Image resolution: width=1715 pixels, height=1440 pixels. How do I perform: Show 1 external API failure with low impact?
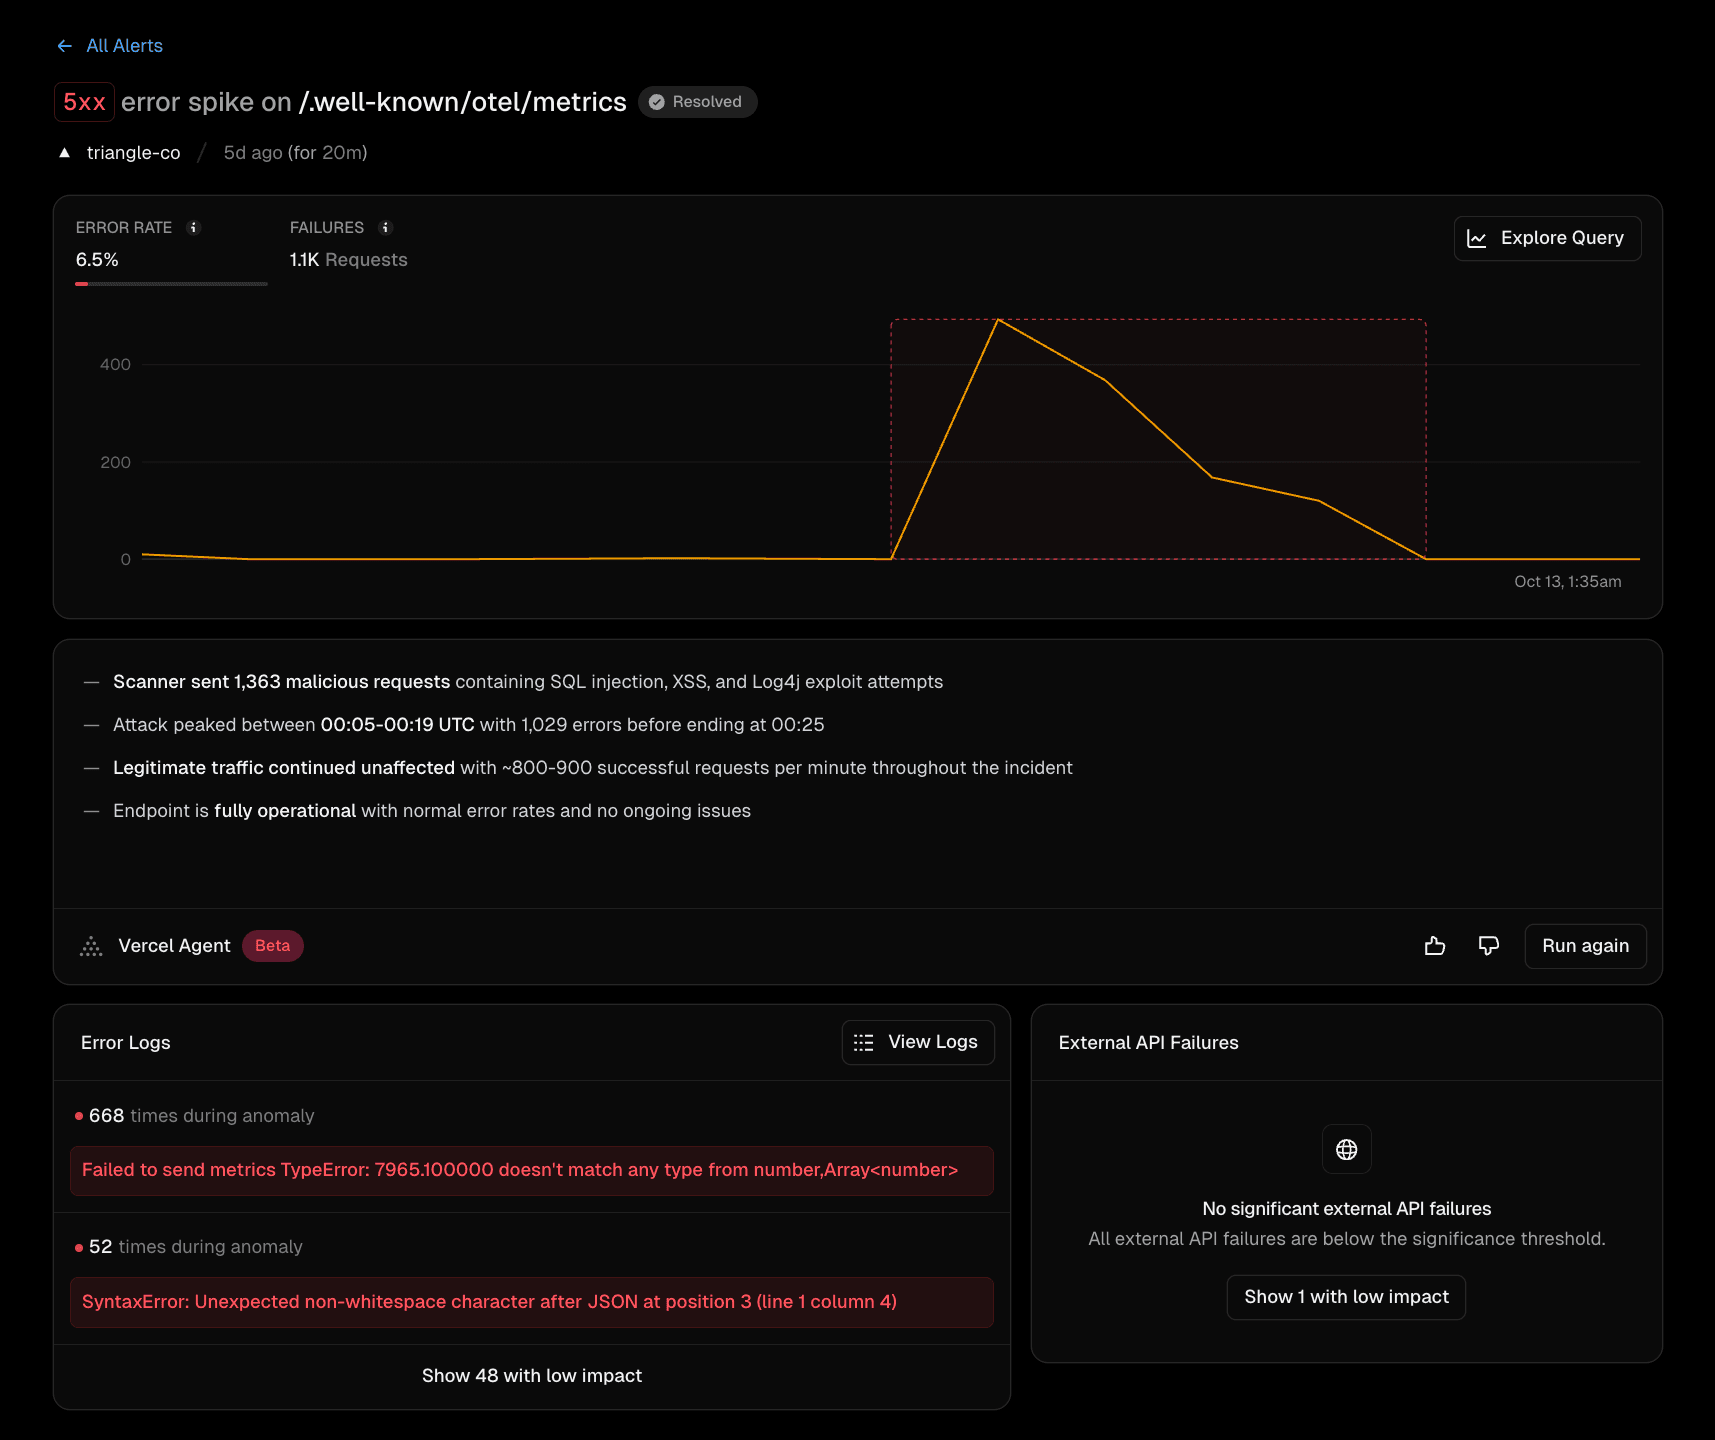1346,1297
